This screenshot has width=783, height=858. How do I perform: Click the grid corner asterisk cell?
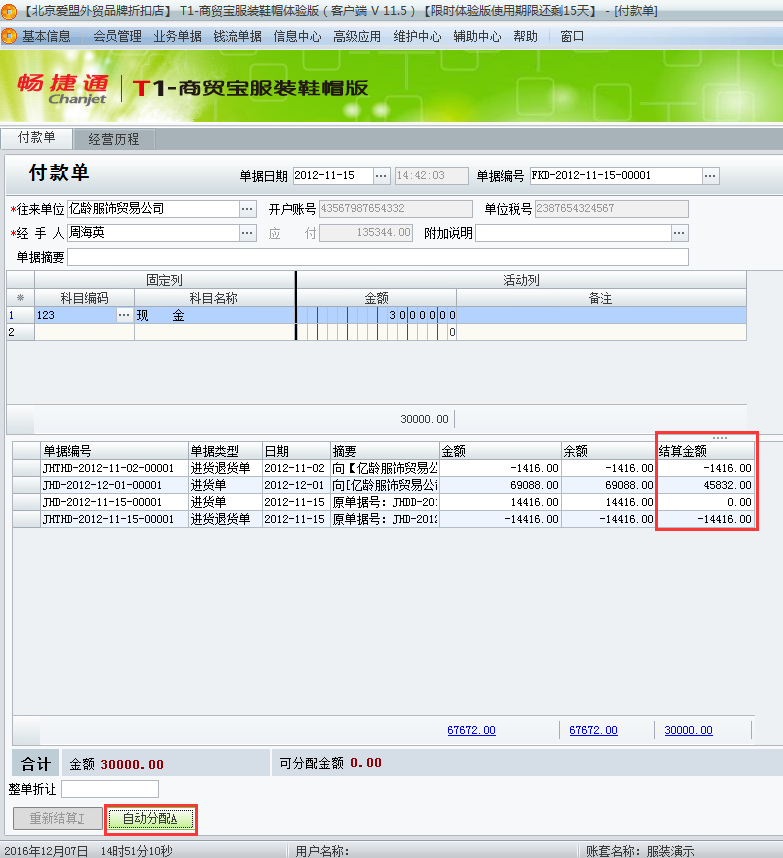coord(20,298)
